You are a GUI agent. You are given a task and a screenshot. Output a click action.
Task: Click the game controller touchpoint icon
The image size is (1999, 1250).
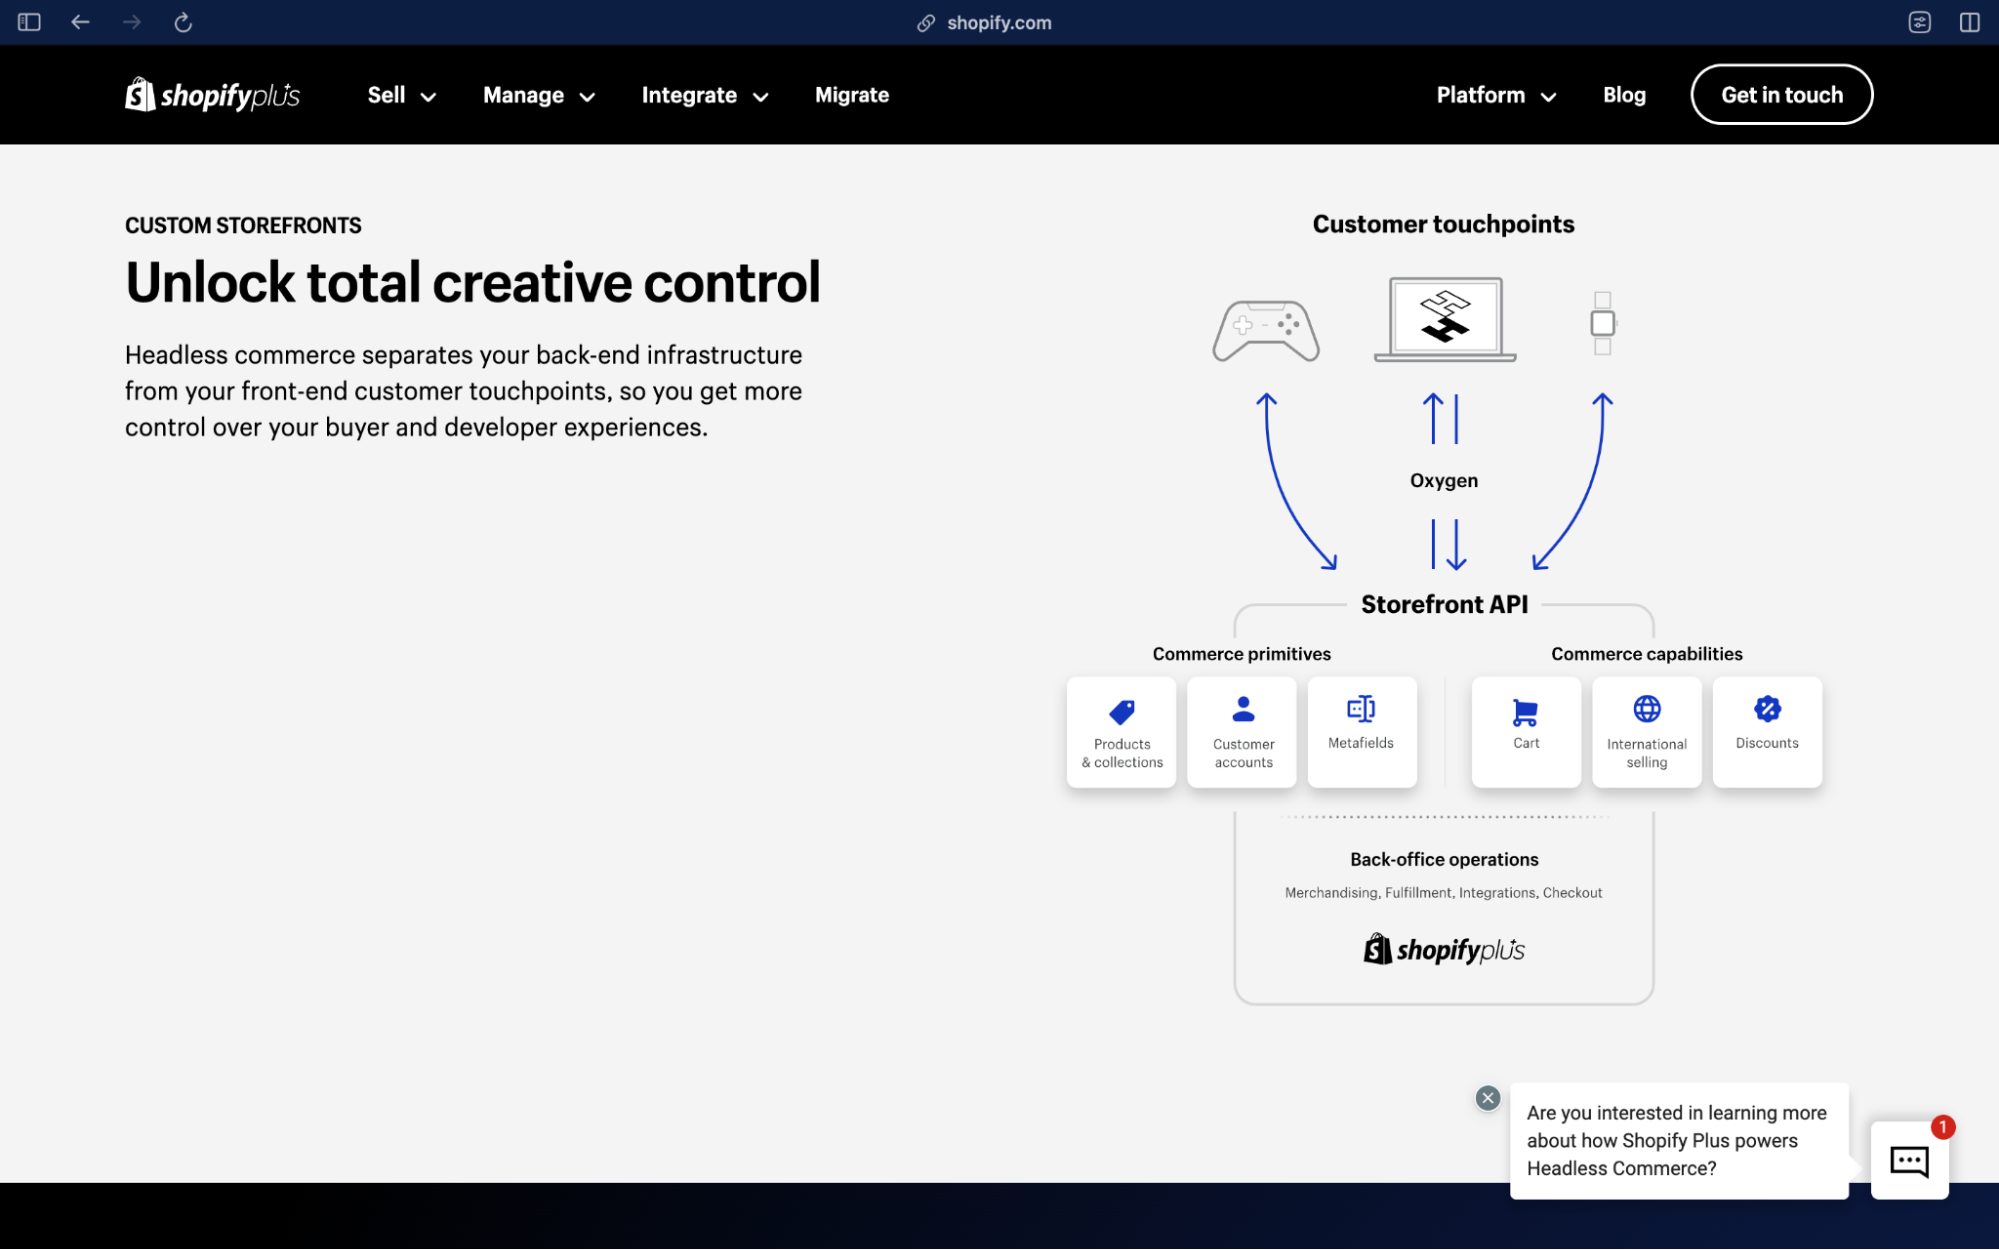(1266, 330)
